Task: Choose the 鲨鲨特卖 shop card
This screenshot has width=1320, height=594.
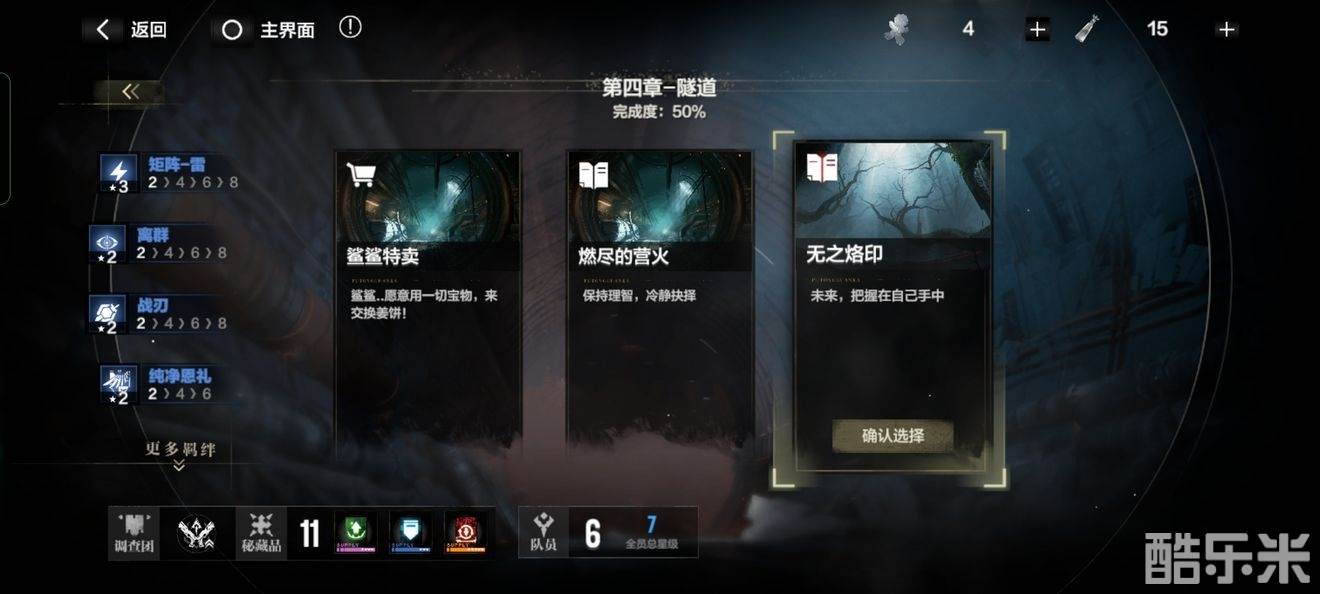Action: 428,300
